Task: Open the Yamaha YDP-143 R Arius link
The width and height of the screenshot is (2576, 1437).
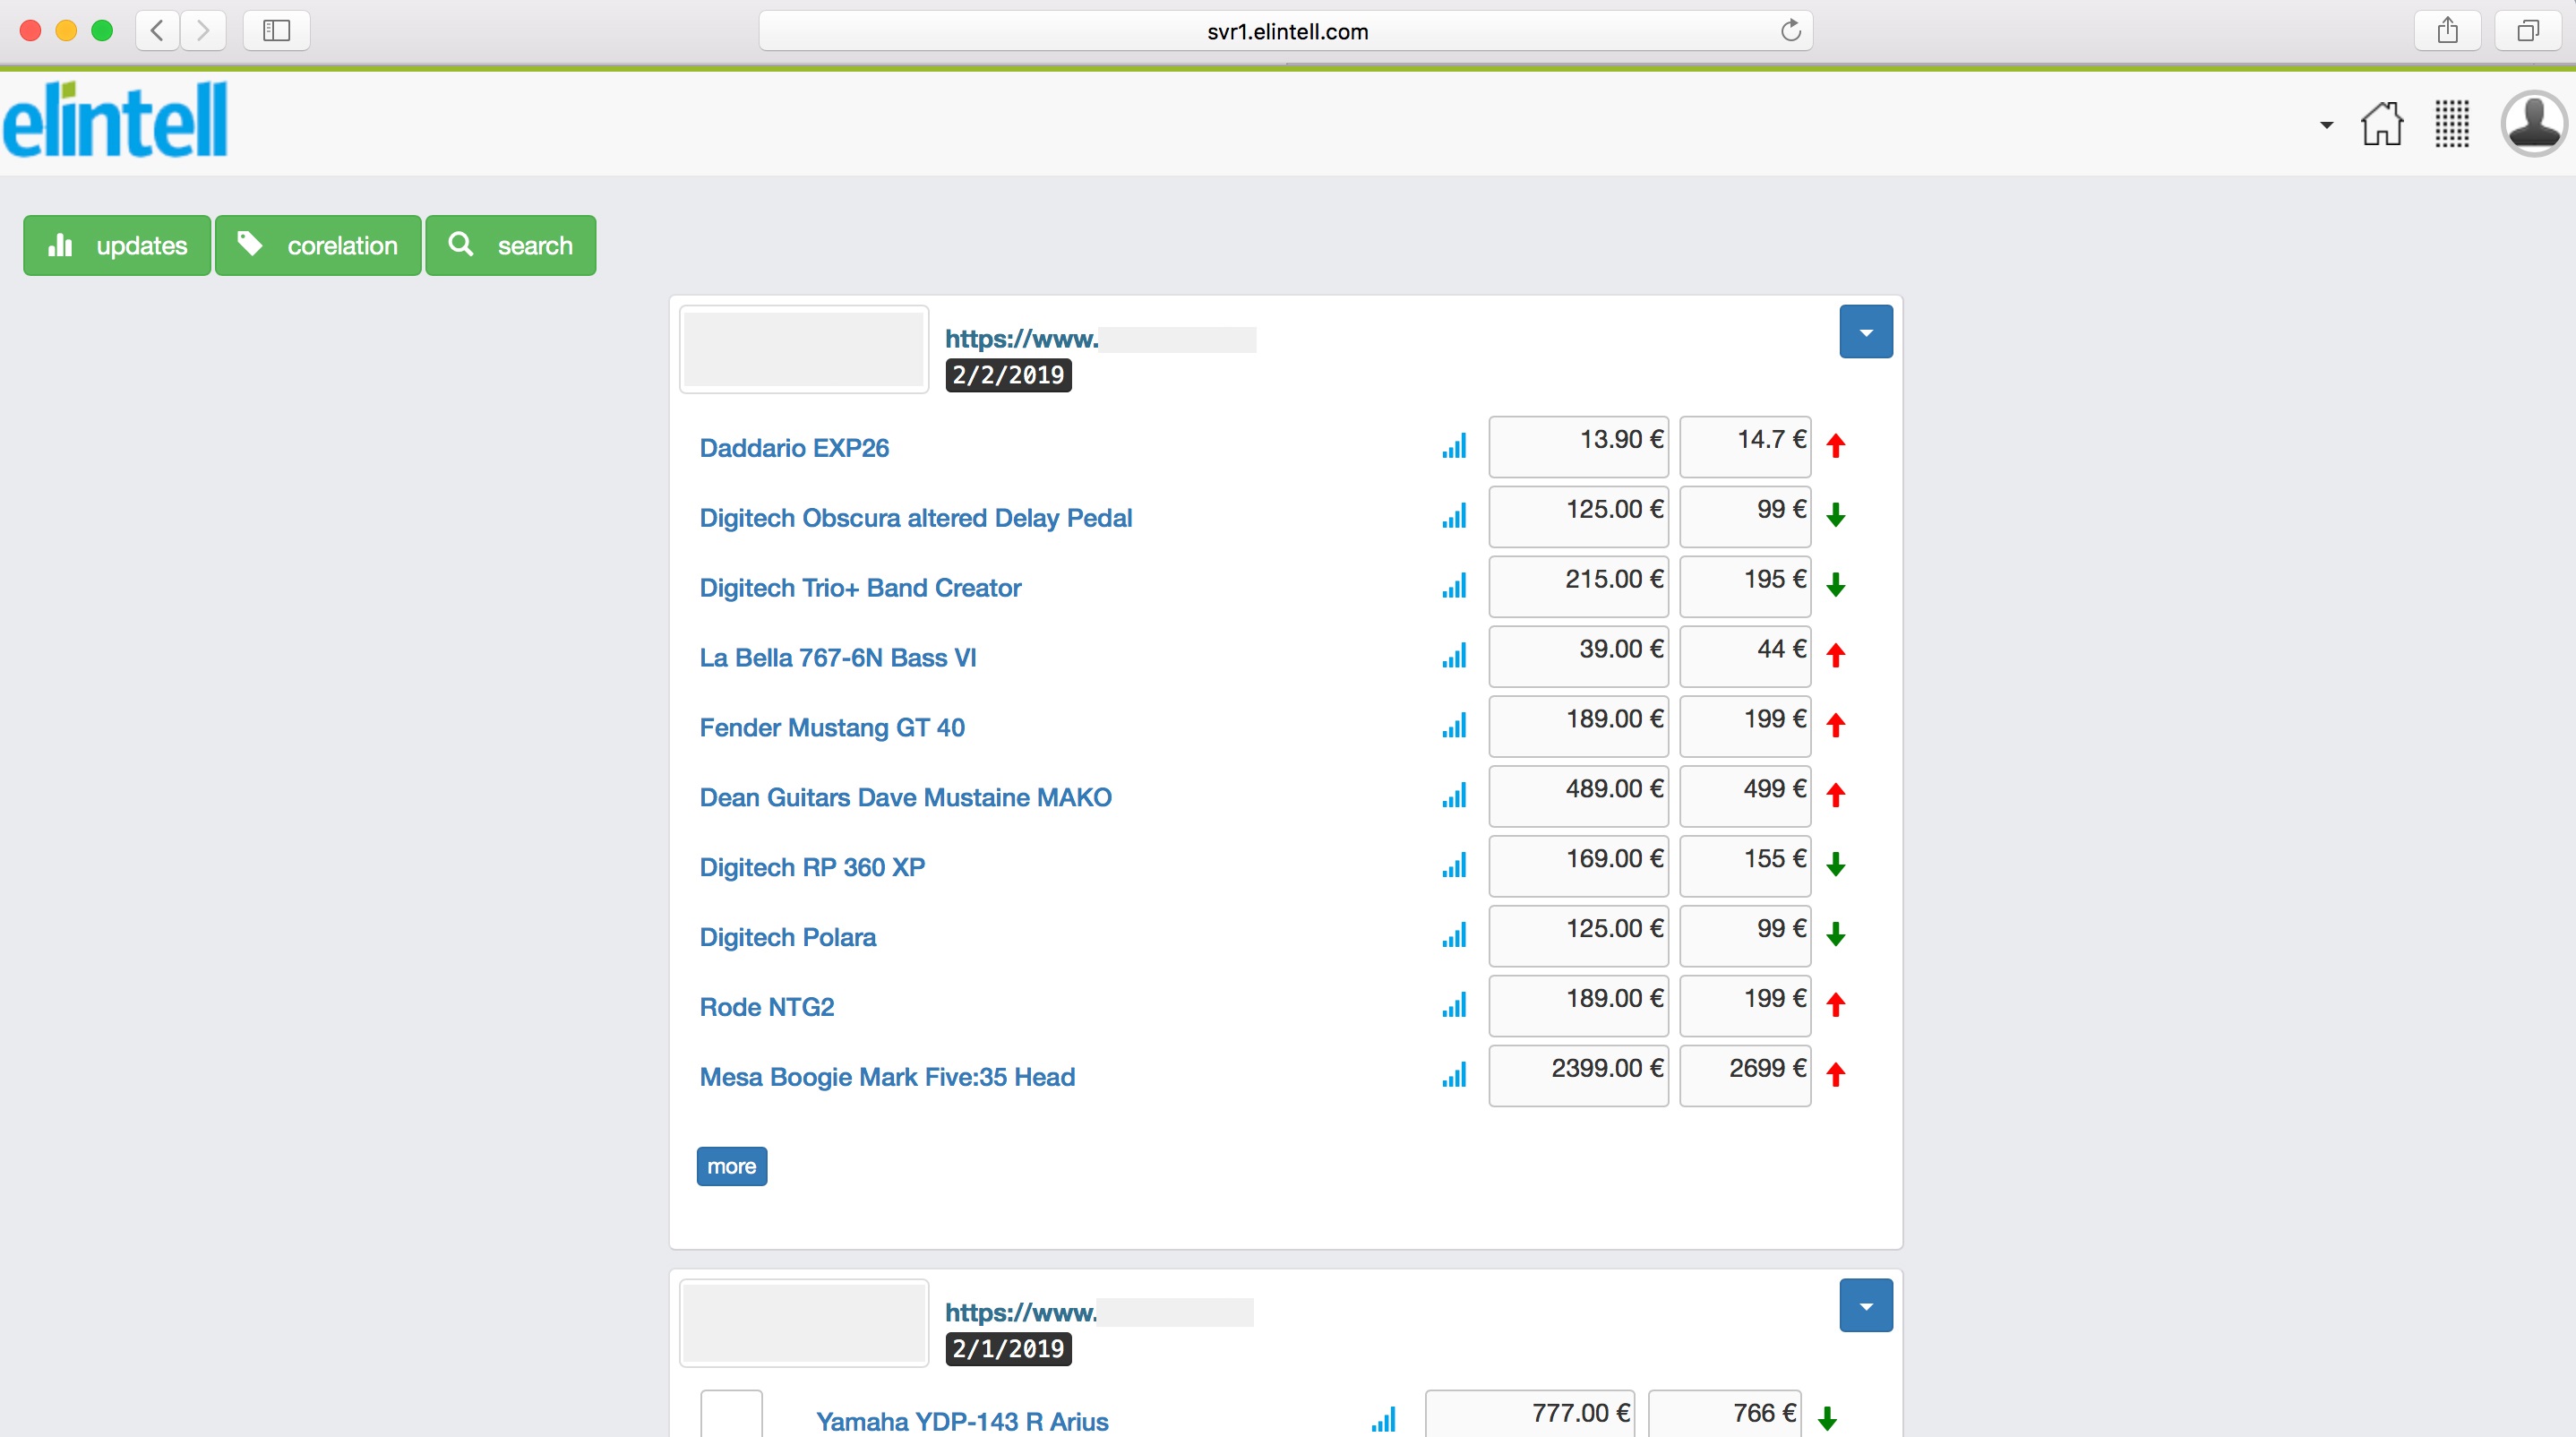Action: 962,1421
